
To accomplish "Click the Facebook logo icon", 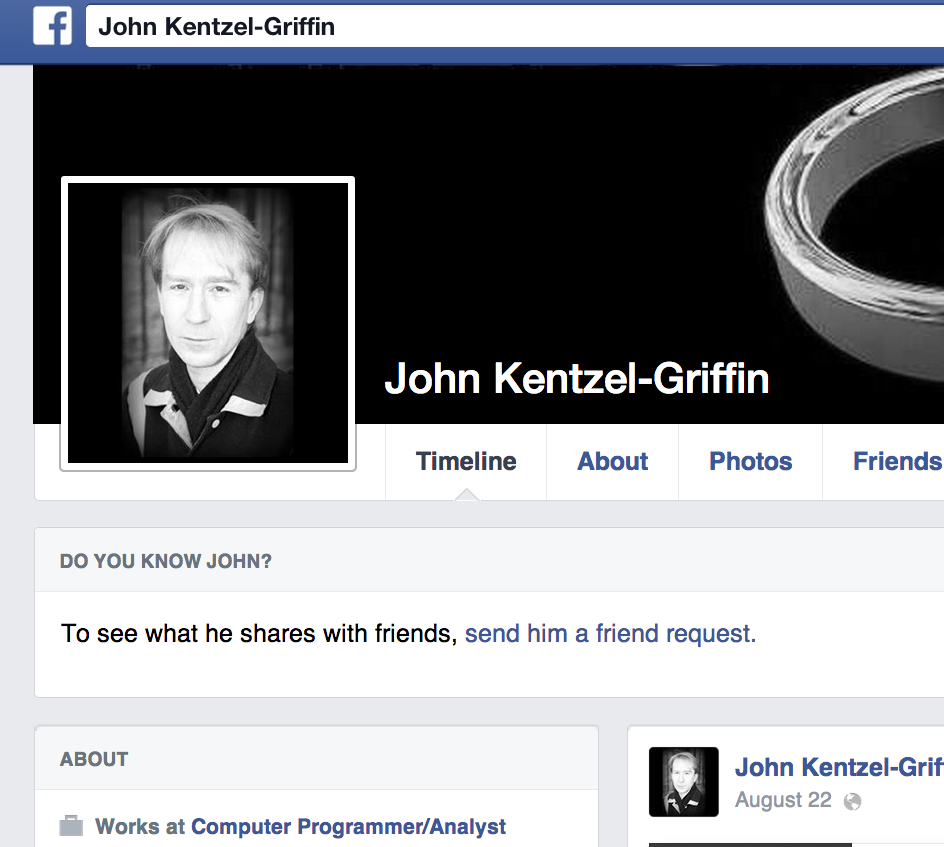I will coord(52,25).
